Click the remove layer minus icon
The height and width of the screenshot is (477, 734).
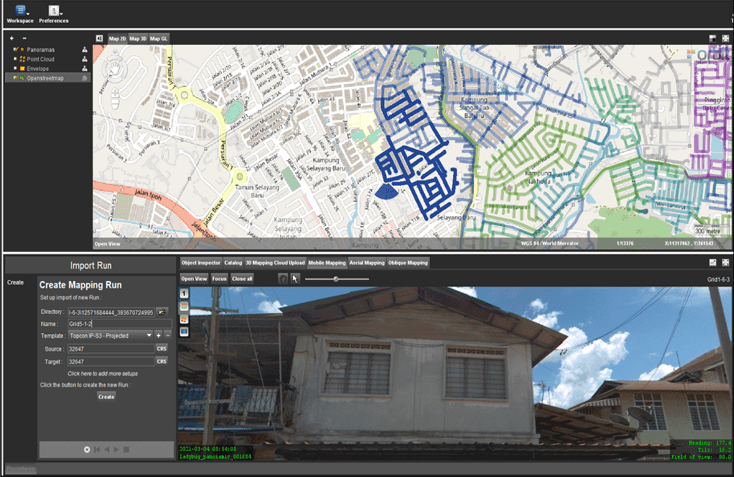coord(24,38)
